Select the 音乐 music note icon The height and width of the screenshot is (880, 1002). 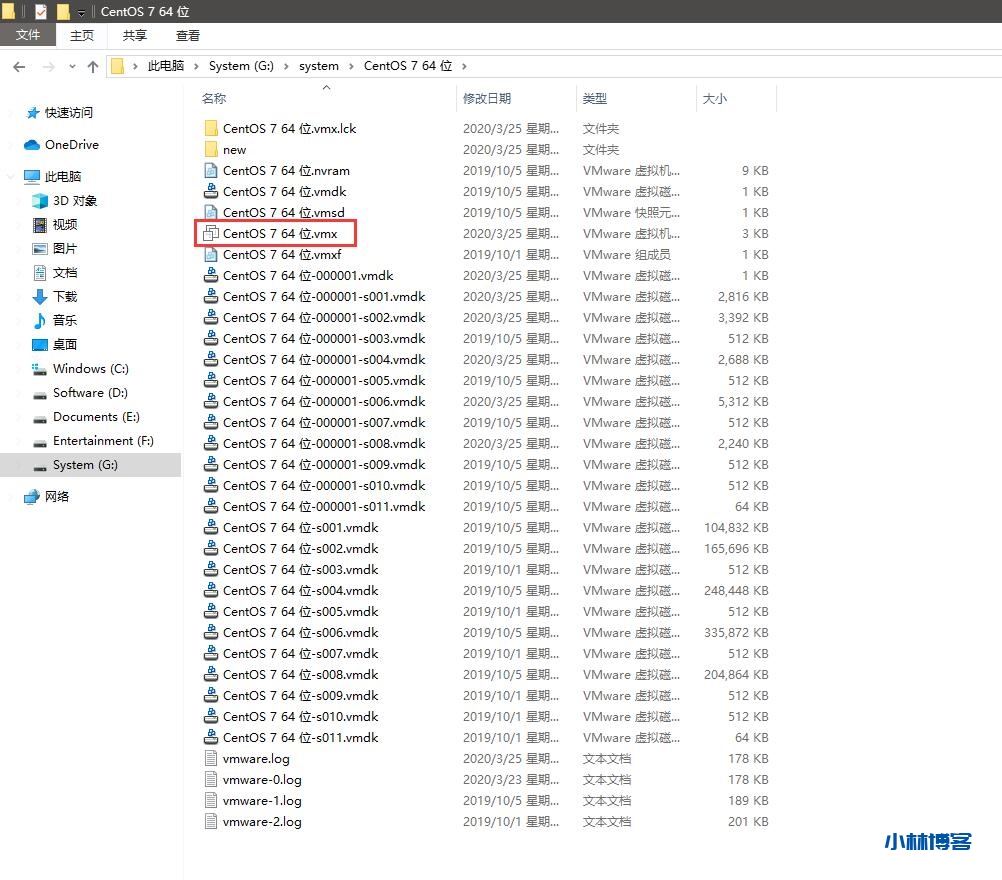(40, 321)
